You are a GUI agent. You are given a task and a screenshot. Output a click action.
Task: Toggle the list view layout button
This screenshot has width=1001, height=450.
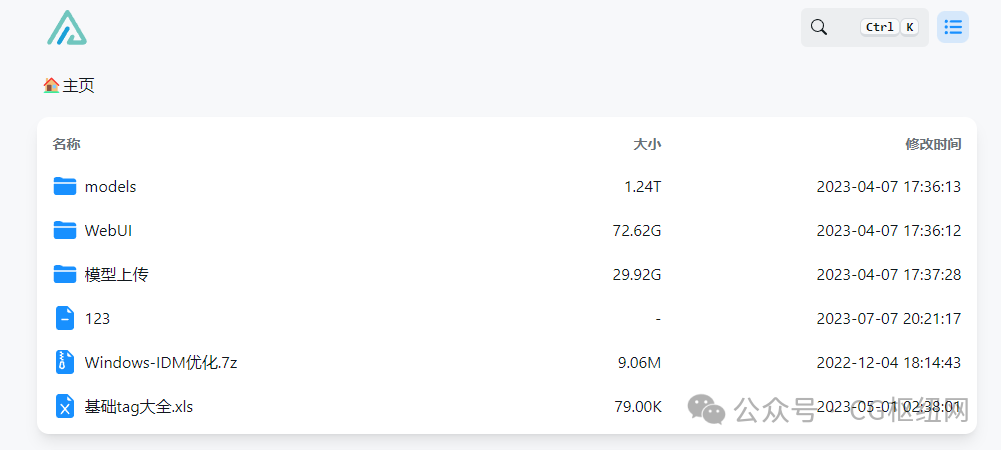pyautogui.click(x=952, y=27)
